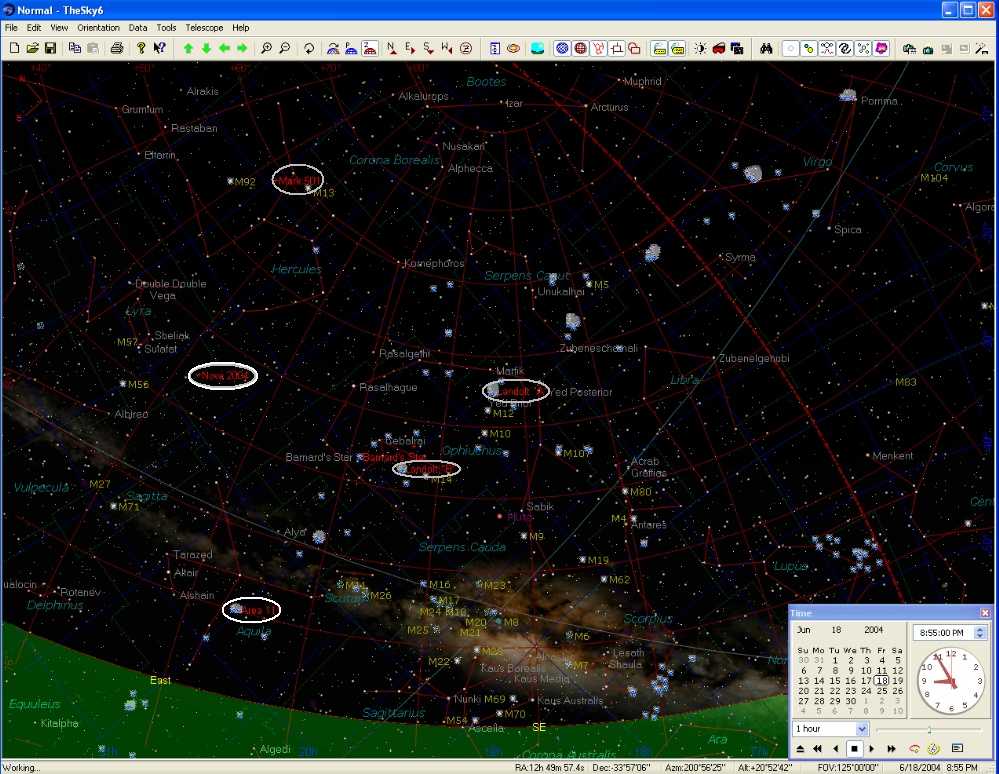Click the time rate slider in Time panel
Viewport: 999px width, 774px height.
(x=929, y=729)
